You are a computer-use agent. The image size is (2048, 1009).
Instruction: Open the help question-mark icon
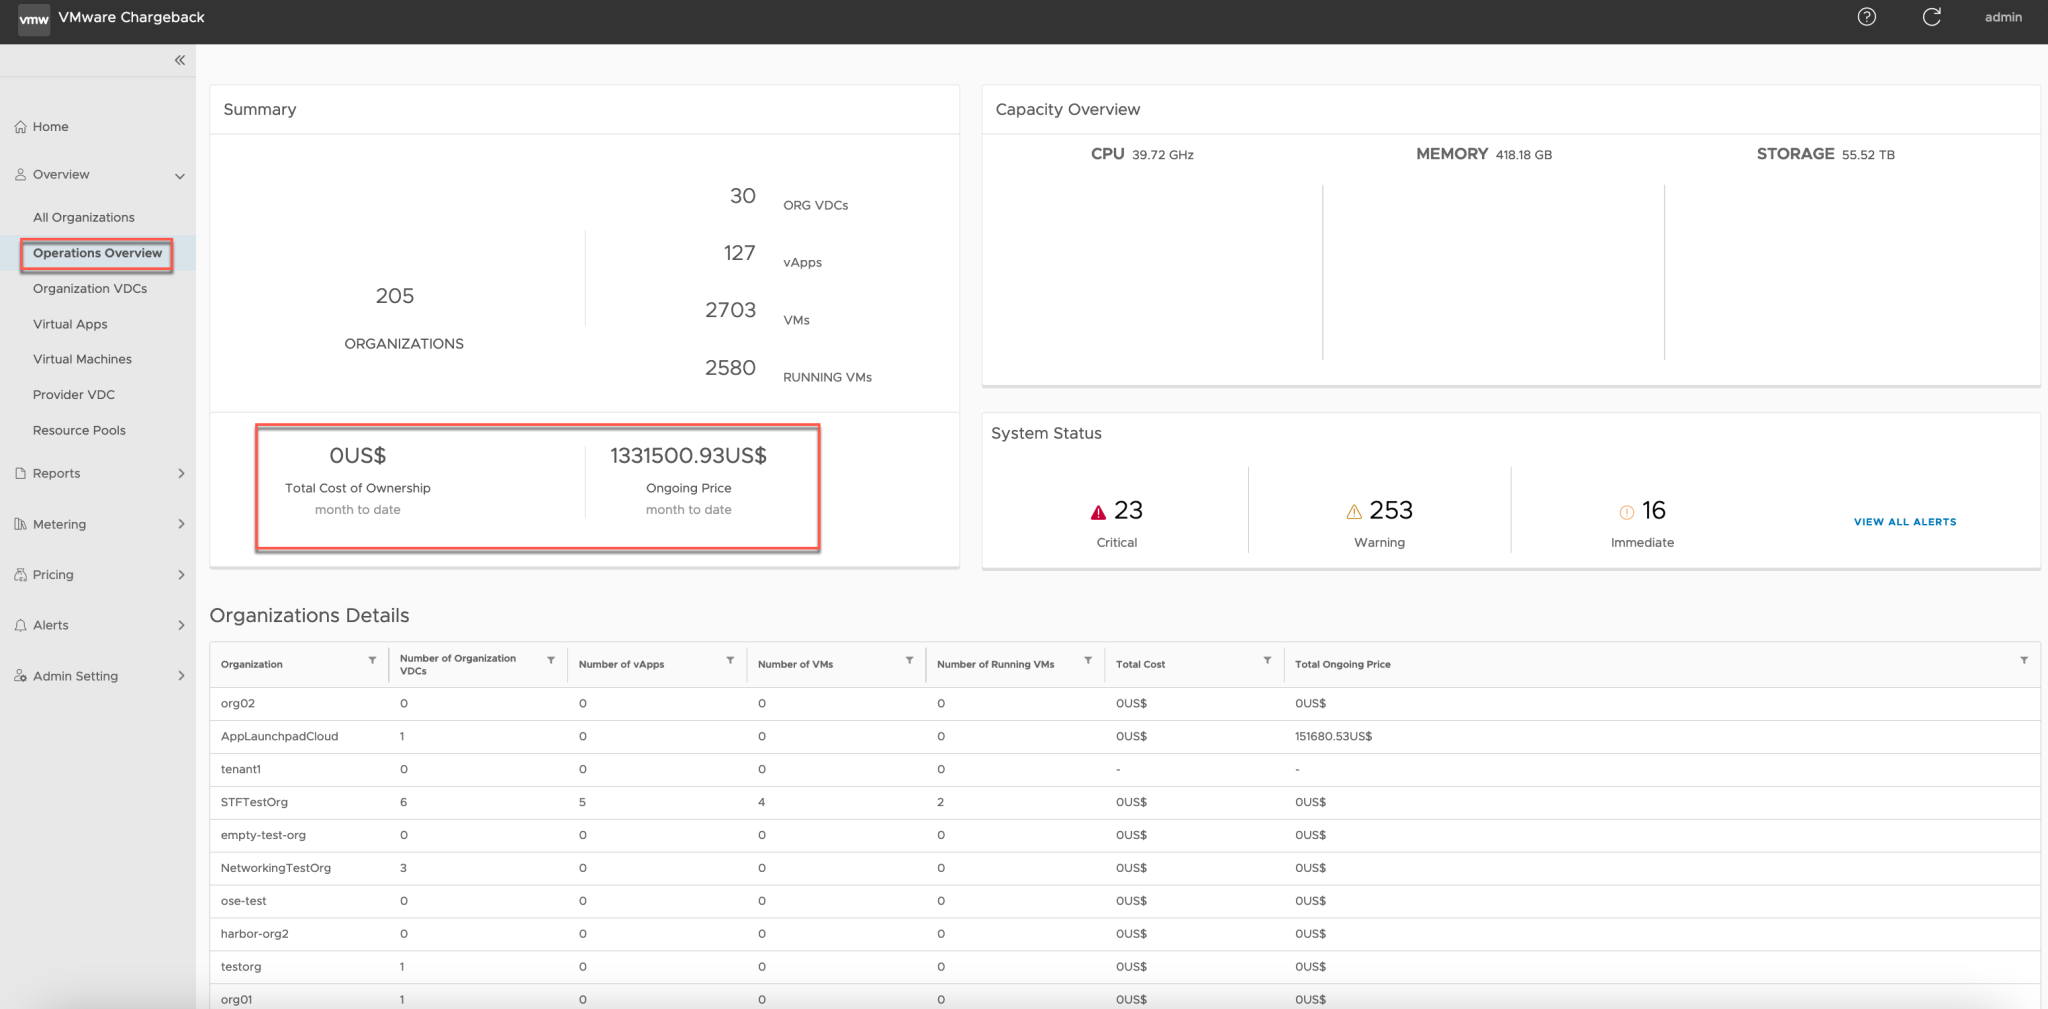[1866, 17]
